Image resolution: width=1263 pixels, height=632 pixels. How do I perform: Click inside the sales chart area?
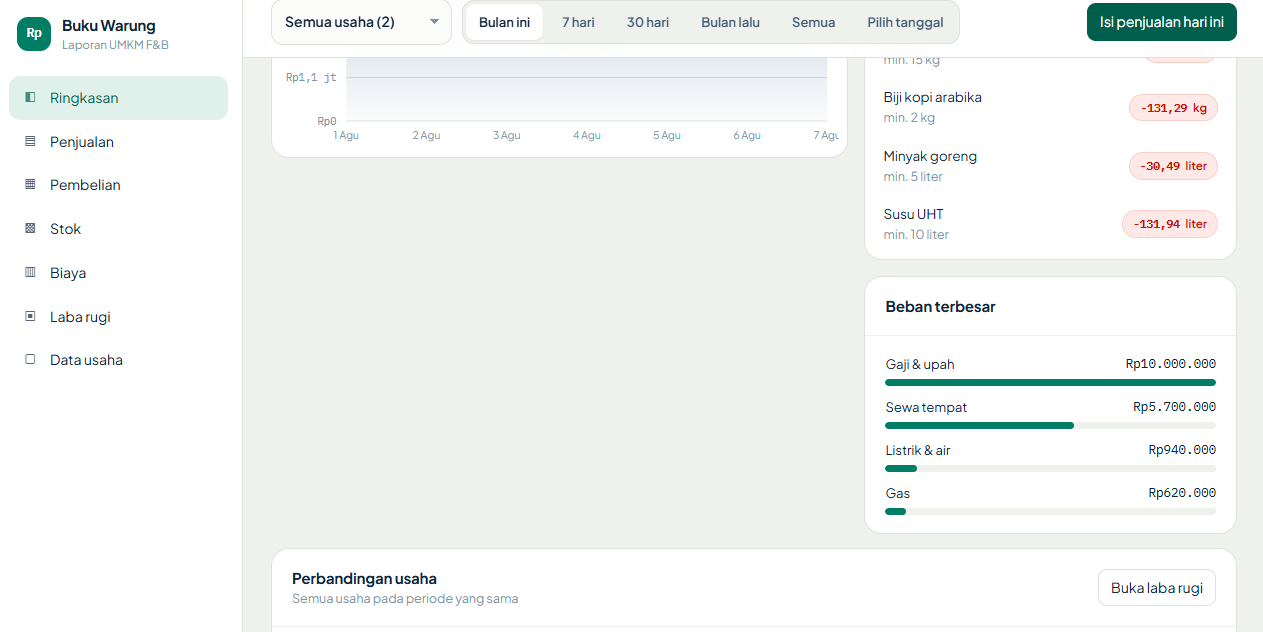[587, 88]
